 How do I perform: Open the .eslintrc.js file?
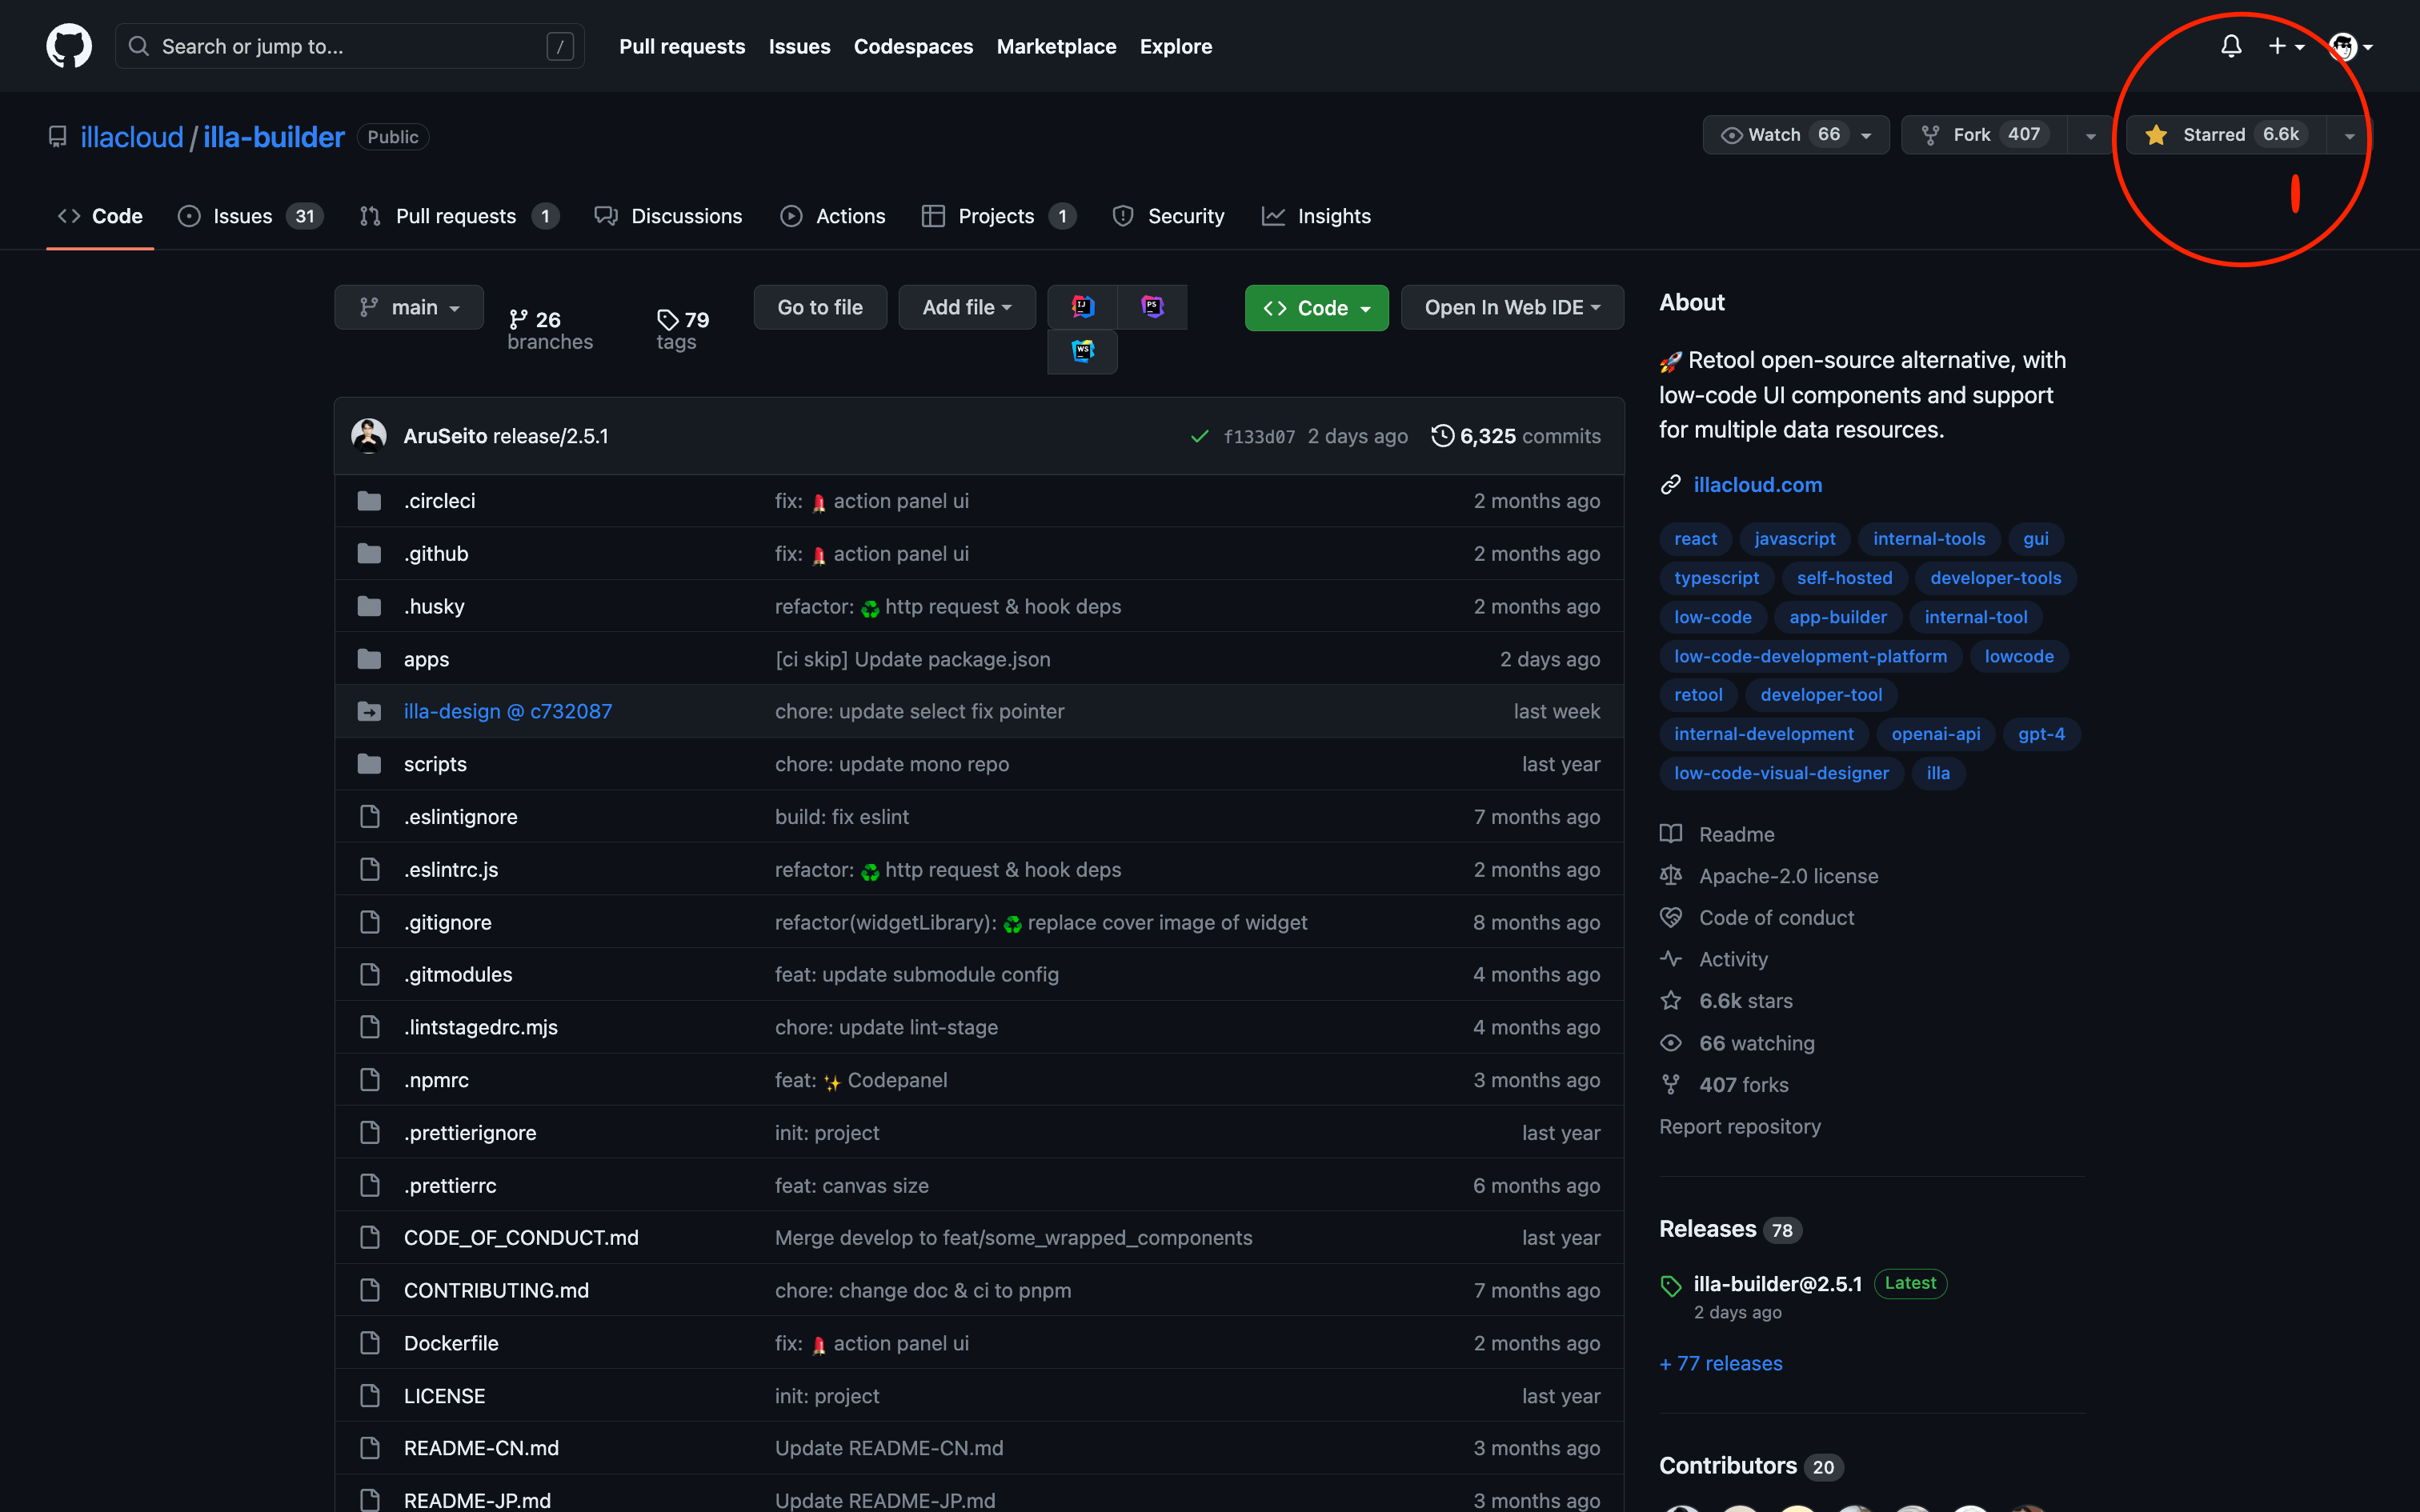pyautogui.click(x=451, y=870)
